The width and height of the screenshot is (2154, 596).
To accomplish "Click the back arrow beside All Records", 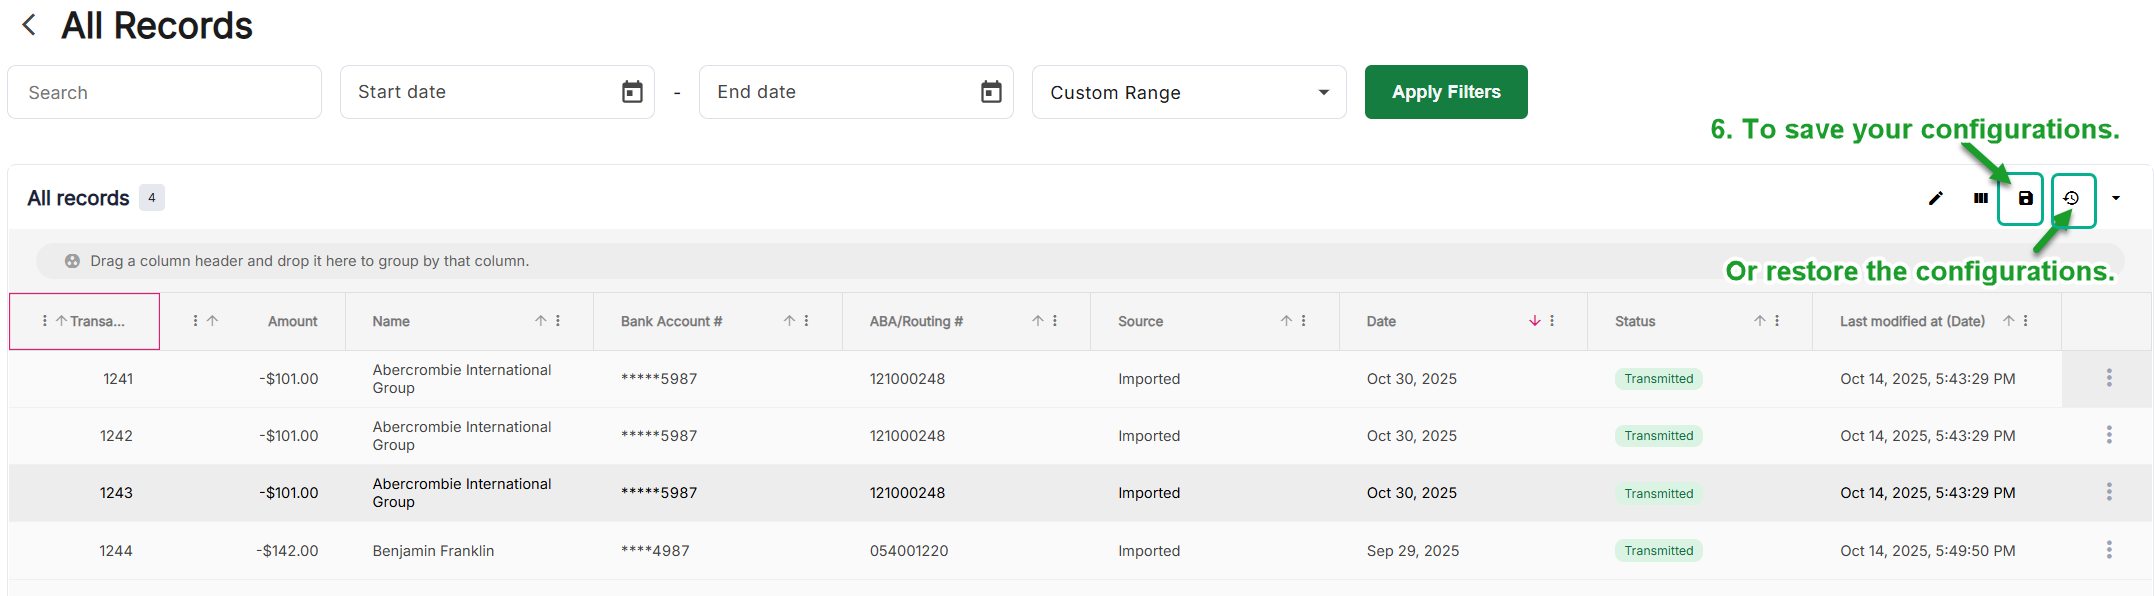I will (x=29, y=25).
